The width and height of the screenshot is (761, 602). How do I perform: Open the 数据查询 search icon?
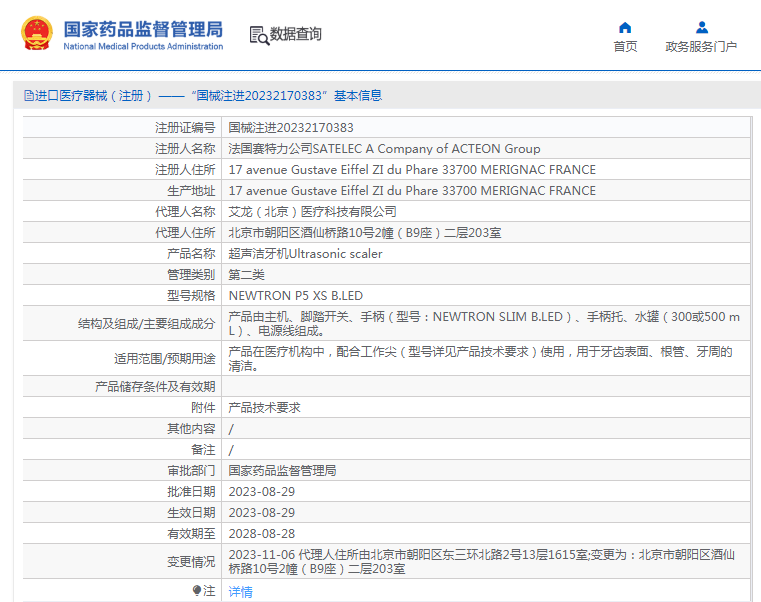pos(259,35)
